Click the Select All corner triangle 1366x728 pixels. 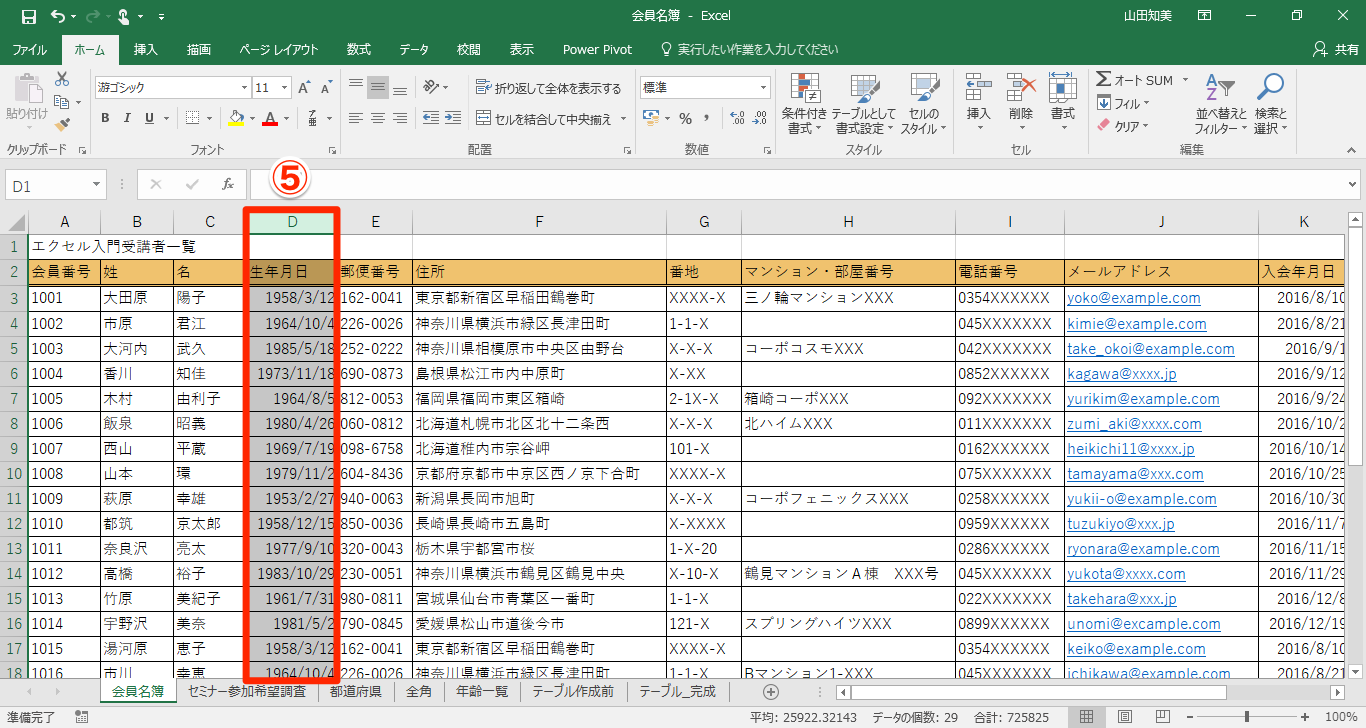tap(14, 222)
